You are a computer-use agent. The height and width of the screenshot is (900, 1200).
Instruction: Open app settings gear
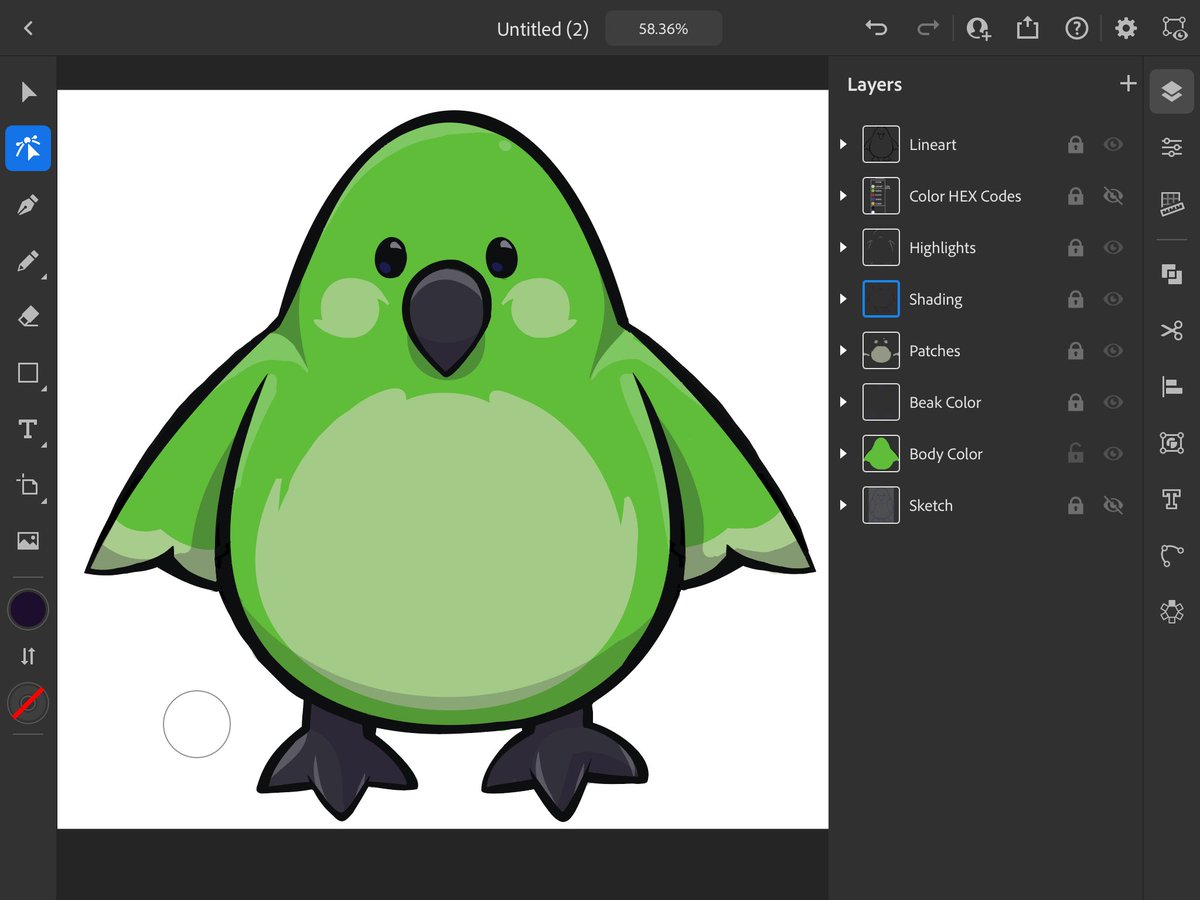[1126, 28]
